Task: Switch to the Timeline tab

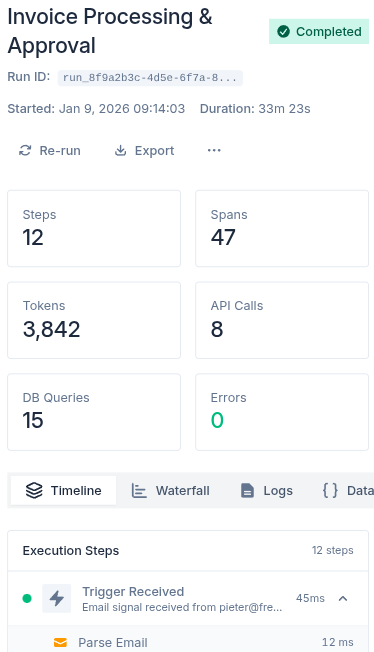Action: 63,491
